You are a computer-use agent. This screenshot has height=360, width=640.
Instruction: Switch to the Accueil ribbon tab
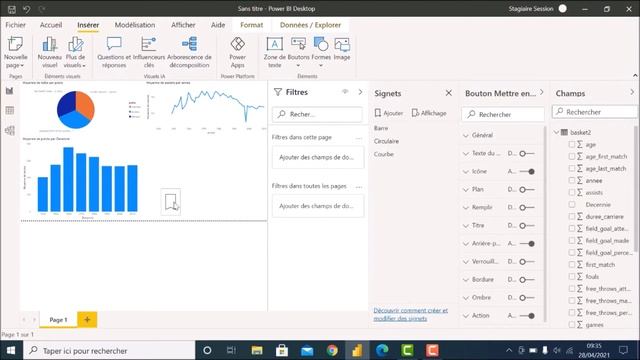tap(51, 25)
